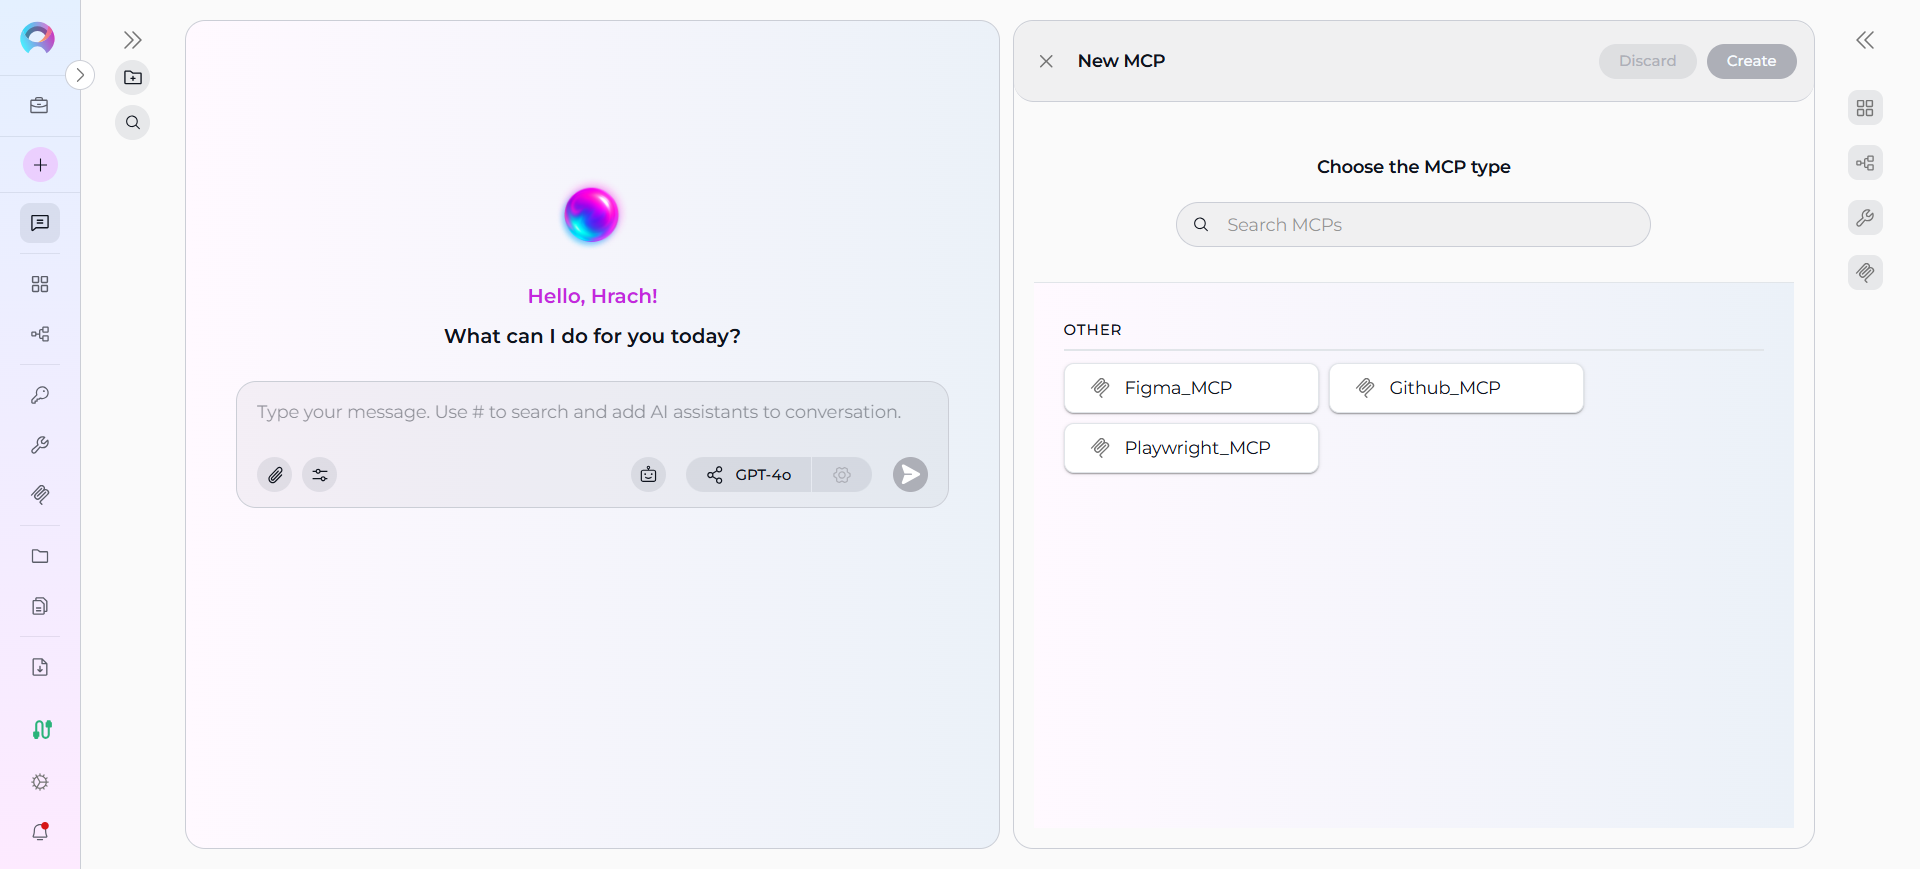Screen dimensions: 1920x869
Task: Select the Figma_MCP type
Action: coord(1191,388)
